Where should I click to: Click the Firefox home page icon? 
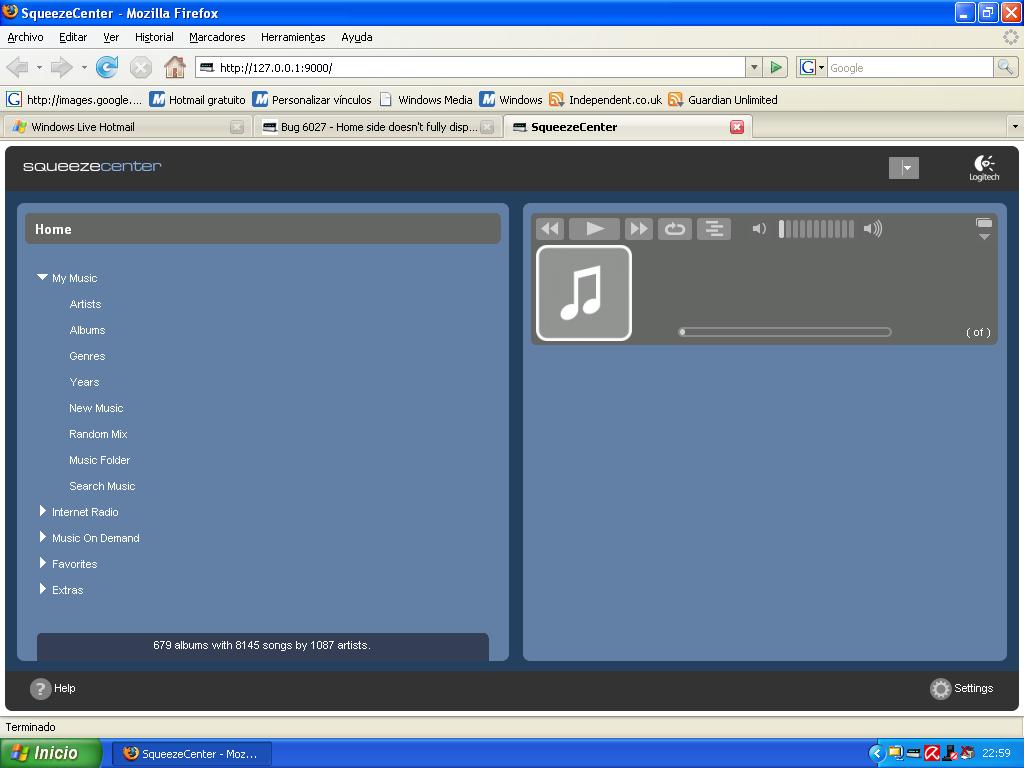(175, 68)
